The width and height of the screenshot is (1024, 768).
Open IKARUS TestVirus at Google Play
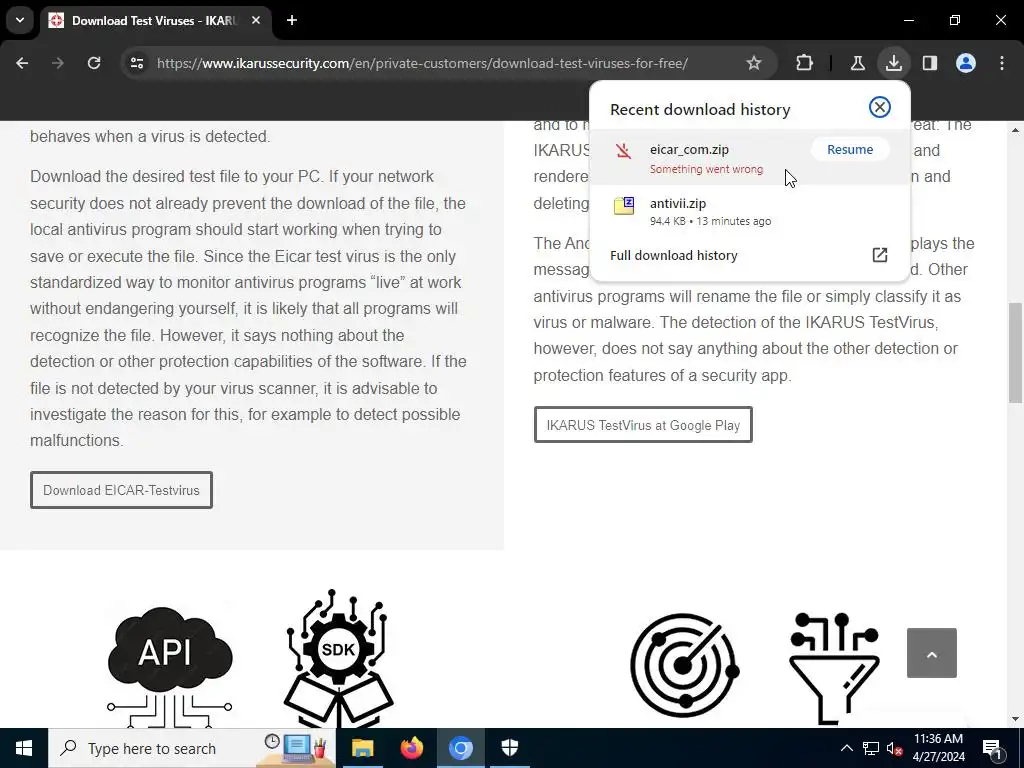coord(643,425)
